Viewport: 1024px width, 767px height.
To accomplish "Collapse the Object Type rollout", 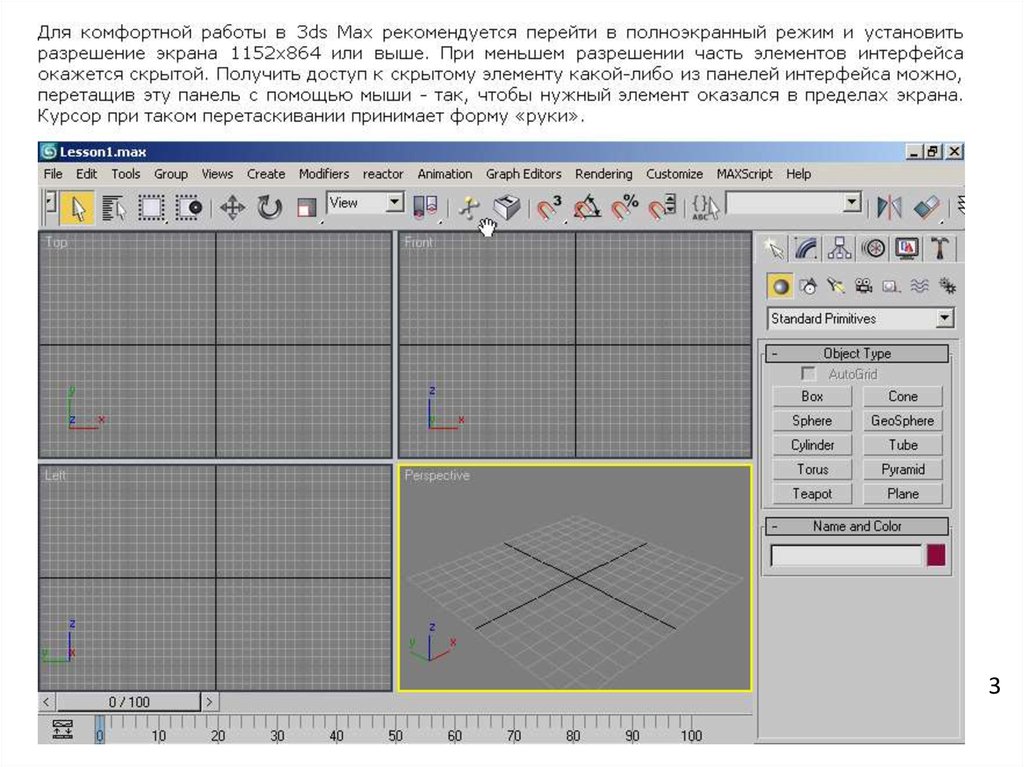I will 856,353.
